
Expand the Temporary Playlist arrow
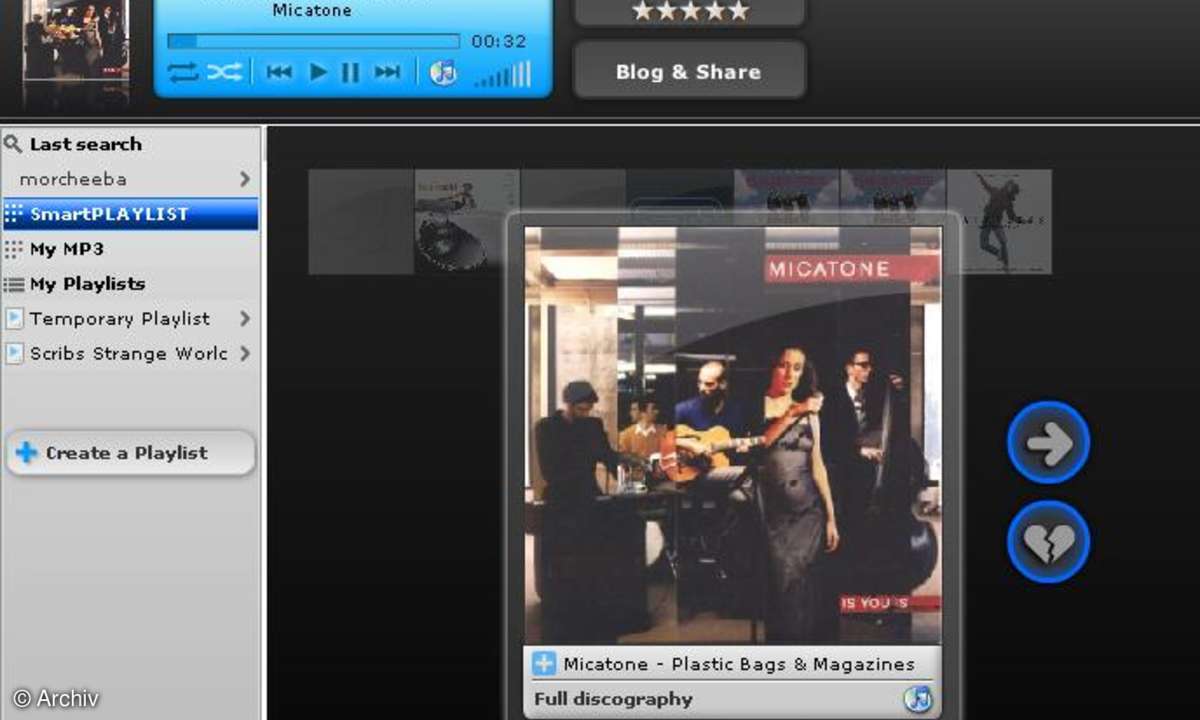pyautogui.click(x=245, y=319)
